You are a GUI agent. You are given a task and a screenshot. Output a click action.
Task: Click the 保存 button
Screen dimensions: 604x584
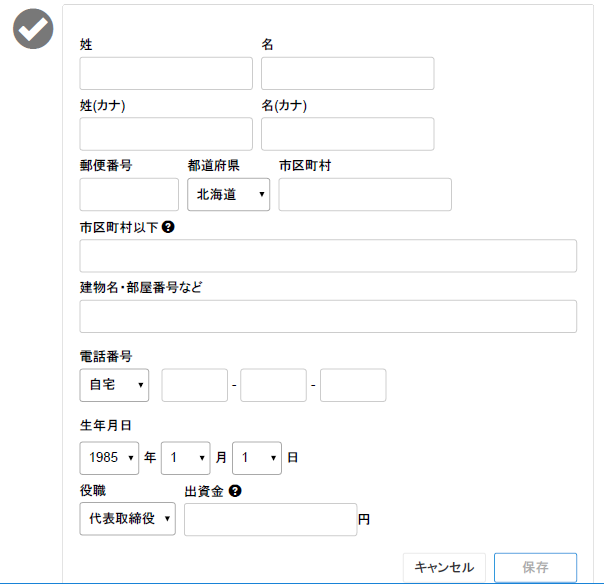click(x=535, y=567)
